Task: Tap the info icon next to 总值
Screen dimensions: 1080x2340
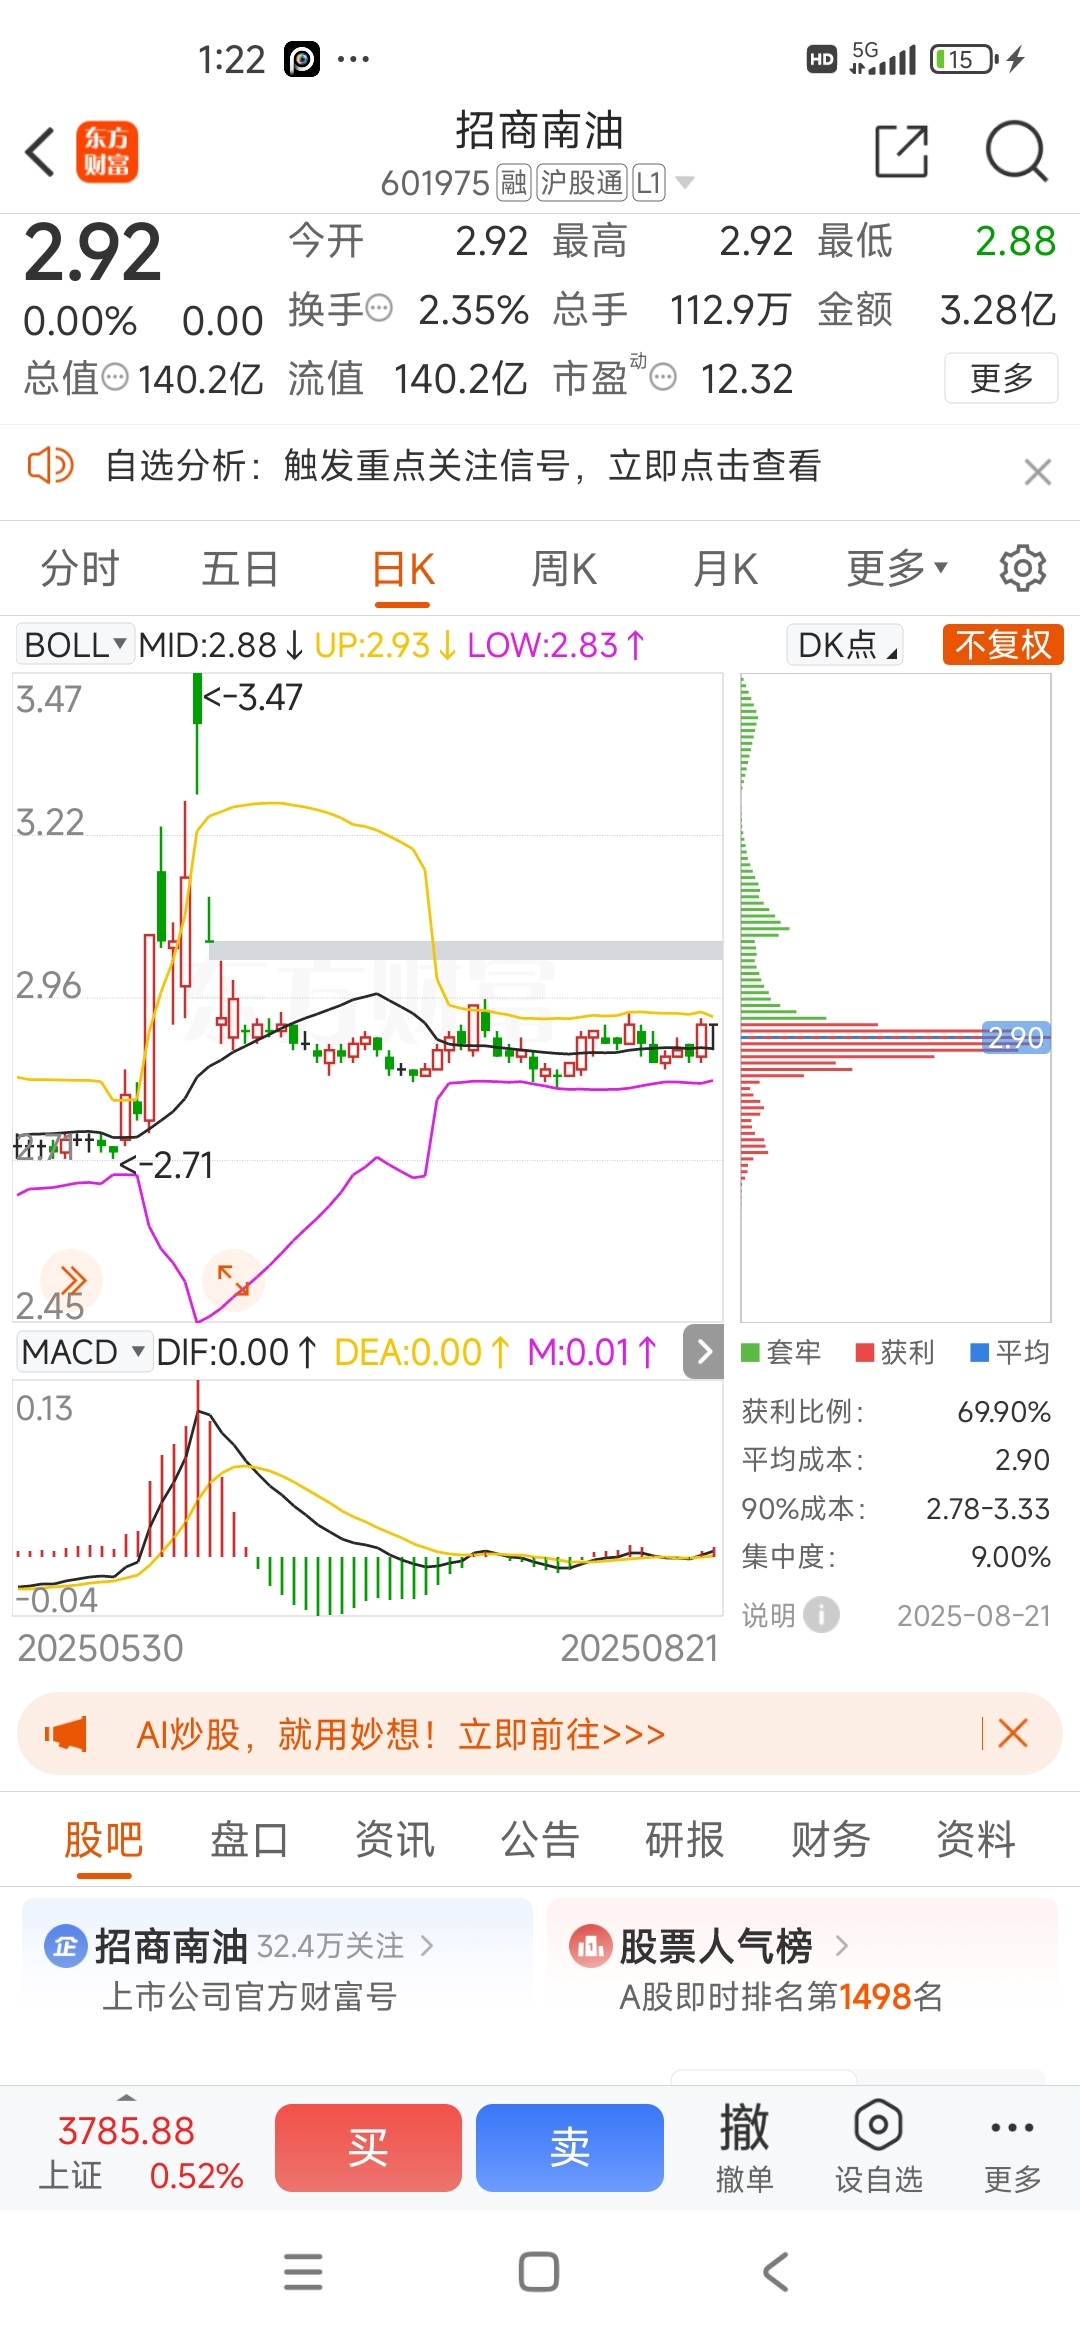Action: click(116, 377)
